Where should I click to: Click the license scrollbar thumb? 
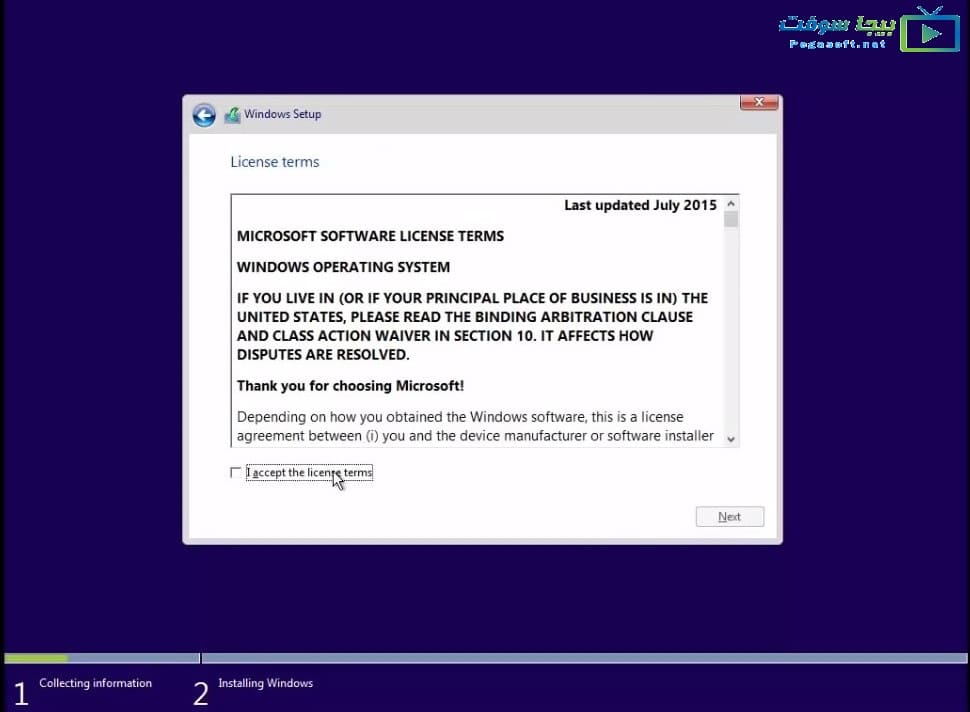(x=731, y=219)
